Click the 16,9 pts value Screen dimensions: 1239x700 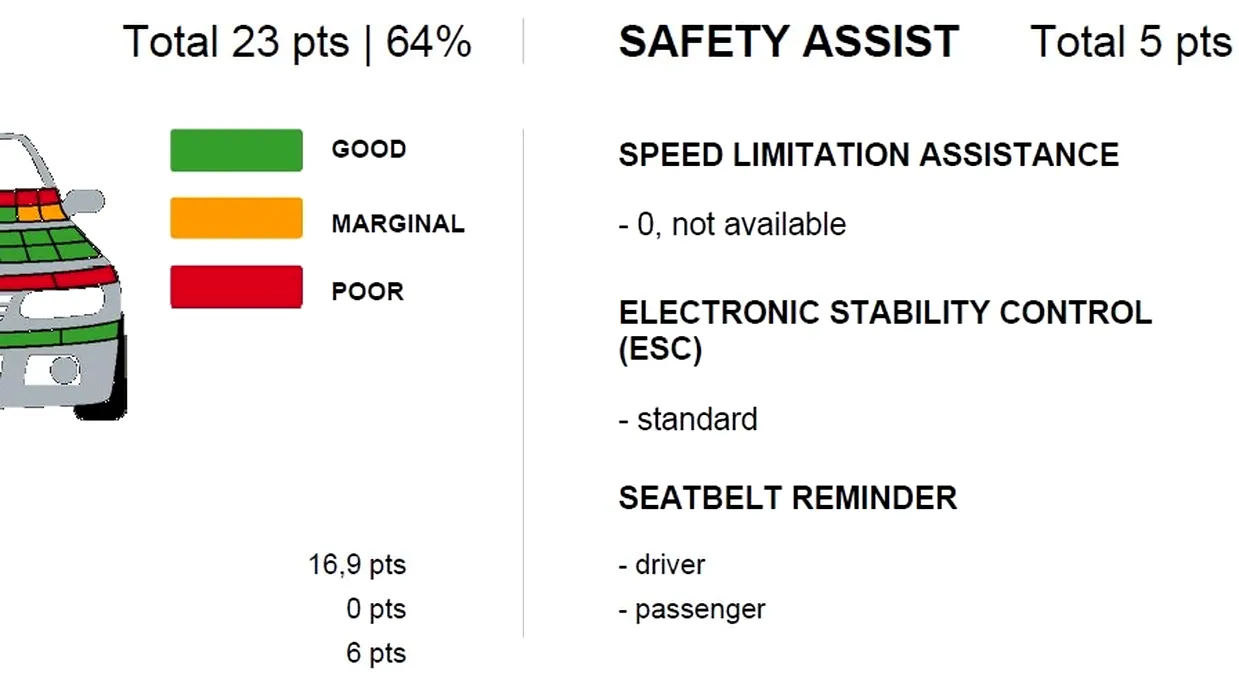tap(357, 565)
